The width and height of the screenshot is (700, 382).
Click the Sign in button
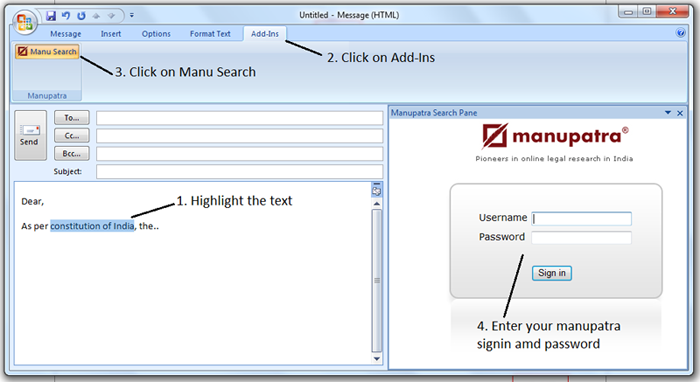[x=552, y=273]
